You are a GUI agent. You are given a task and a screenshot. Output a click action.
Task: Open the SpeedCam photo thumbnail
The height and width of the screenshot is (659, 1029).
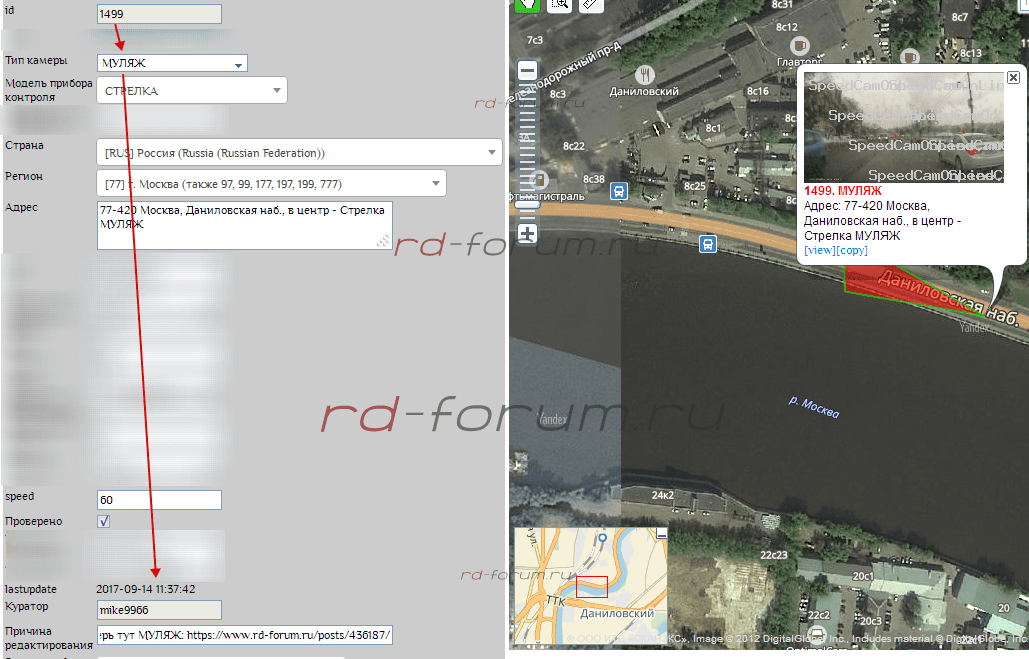click(x=903, y=127)
